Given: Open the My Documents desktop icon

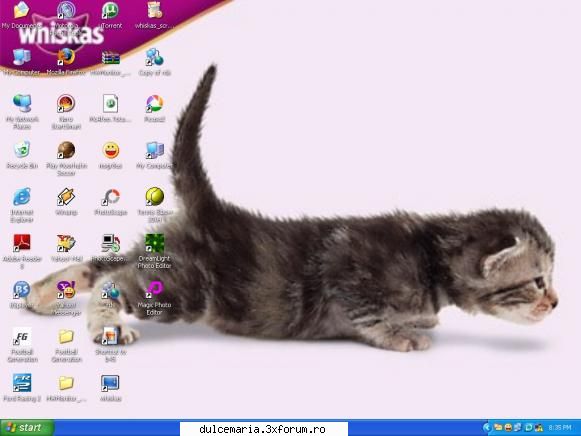Looking at the screenshot, I should tap(21, 10).
